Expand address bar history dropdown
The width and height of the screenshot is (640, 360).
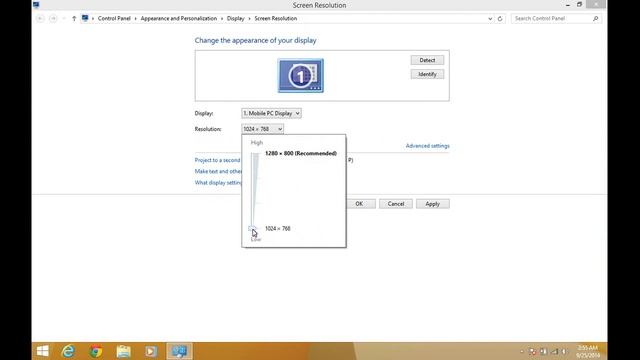pos(490,18)
